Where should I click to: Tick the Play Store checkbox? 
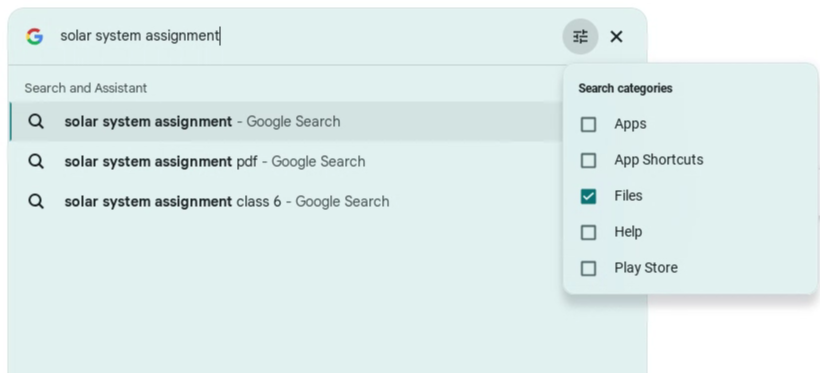(x=588, y=268)
